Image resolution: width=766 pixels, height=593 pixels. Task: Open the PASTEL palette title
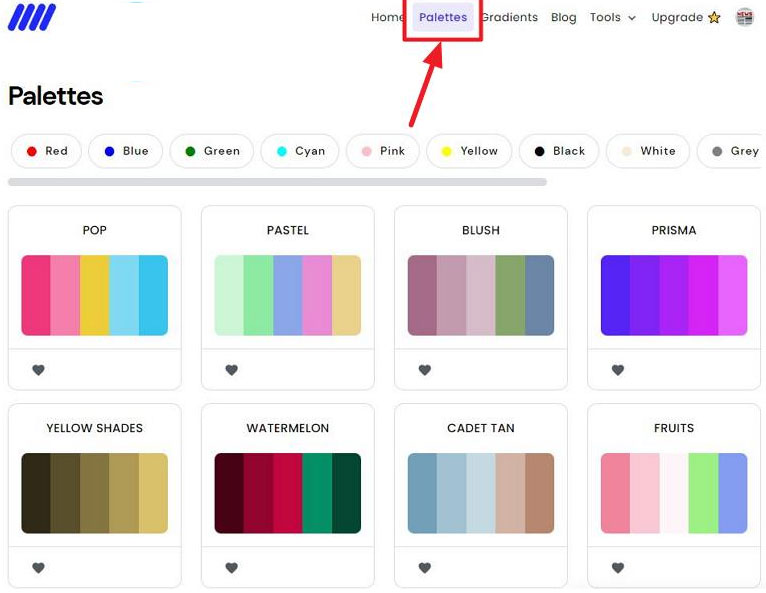click(x=288, y=230)
